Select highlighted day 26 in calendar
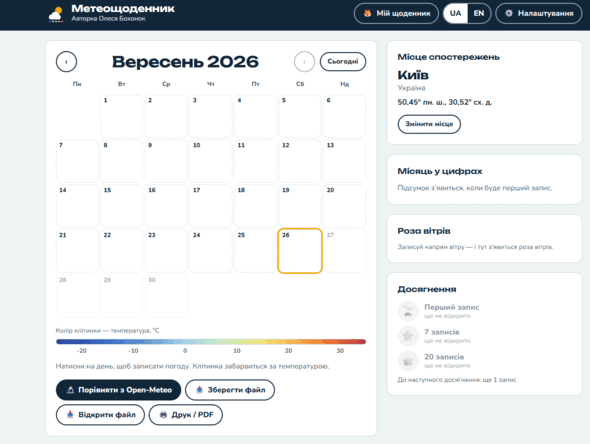This screenshot has width=590, height=444. [x=300, y=251]
